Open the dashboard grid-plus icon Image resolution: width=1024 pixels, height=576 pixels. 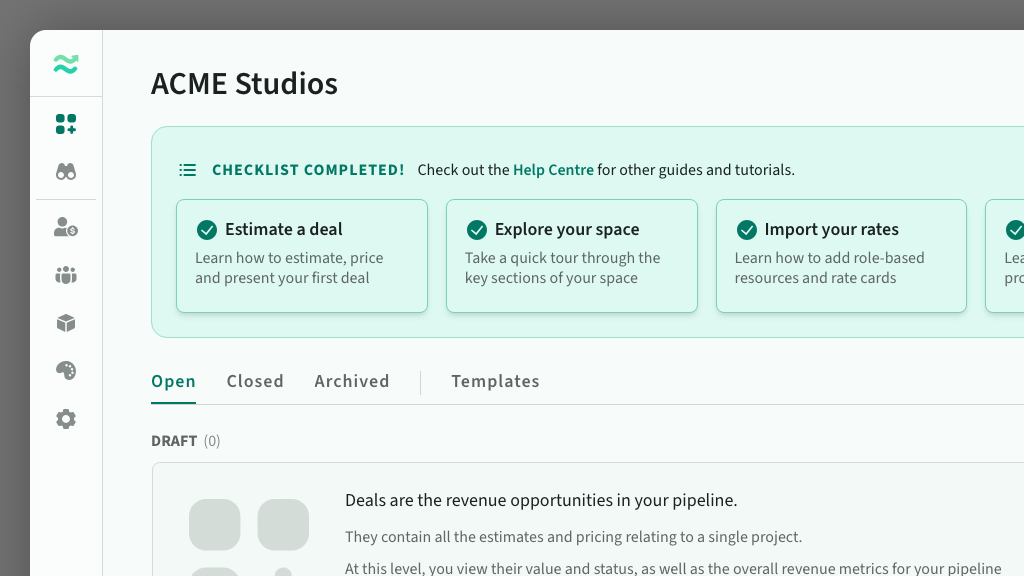coord(66,124)
